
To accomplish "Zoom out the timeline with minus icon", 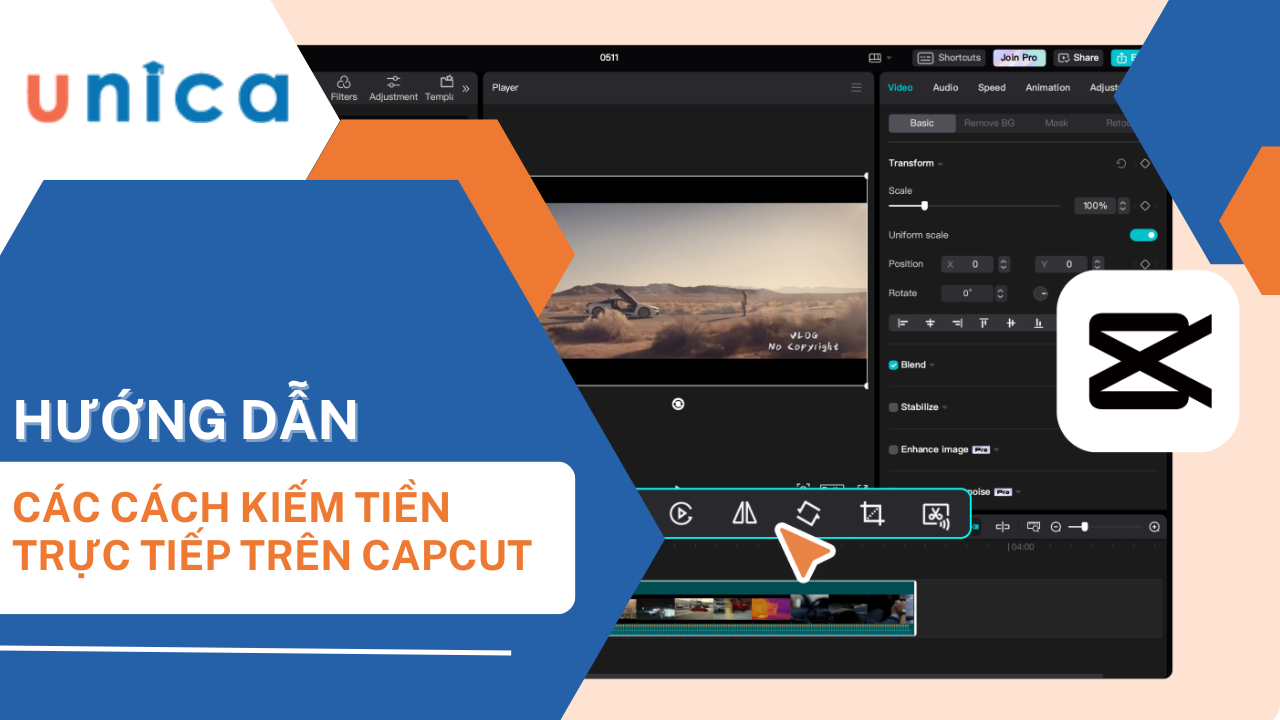I will click(1056, 526).
